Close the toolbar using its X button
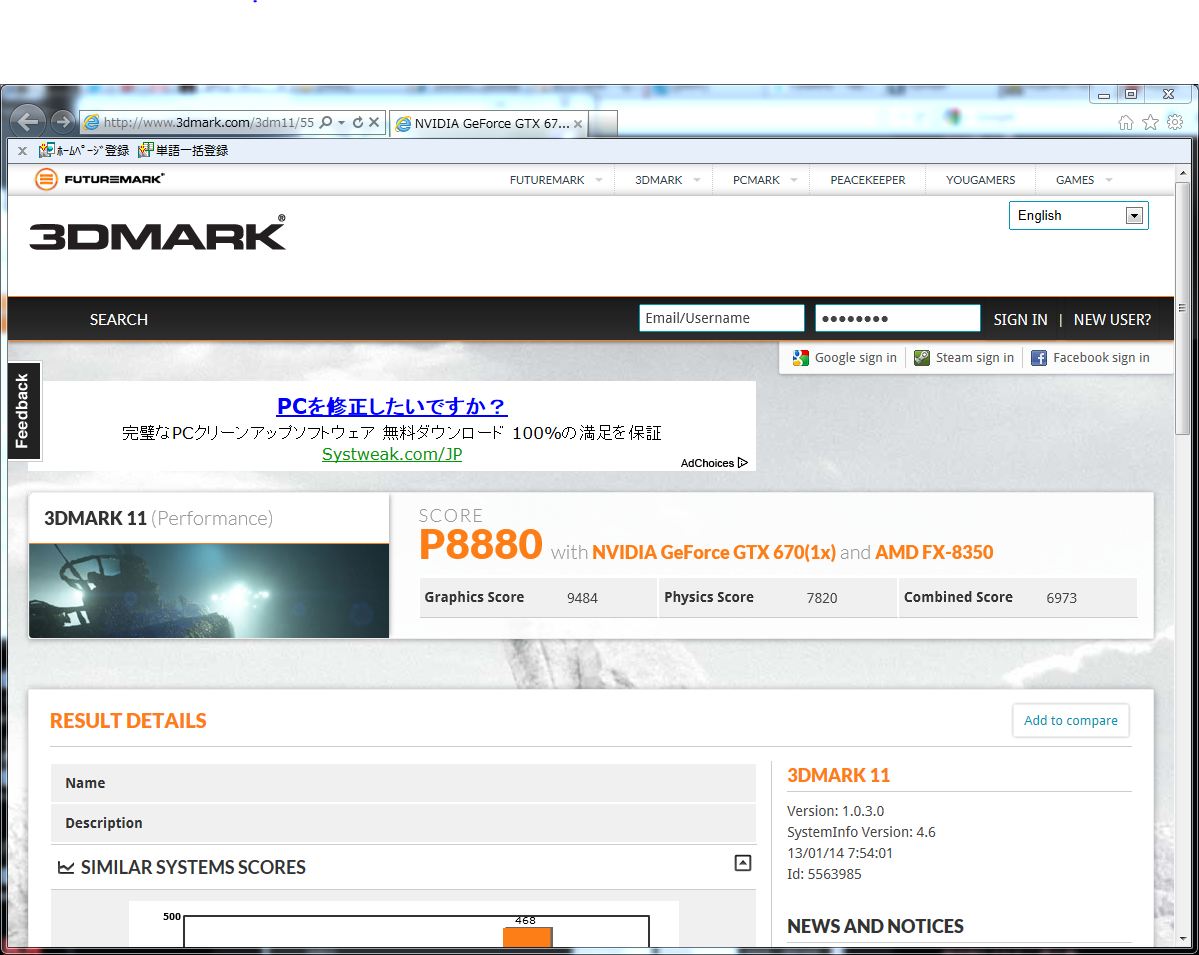Viewport: 1199px width, 955px height. pos(22,151)
